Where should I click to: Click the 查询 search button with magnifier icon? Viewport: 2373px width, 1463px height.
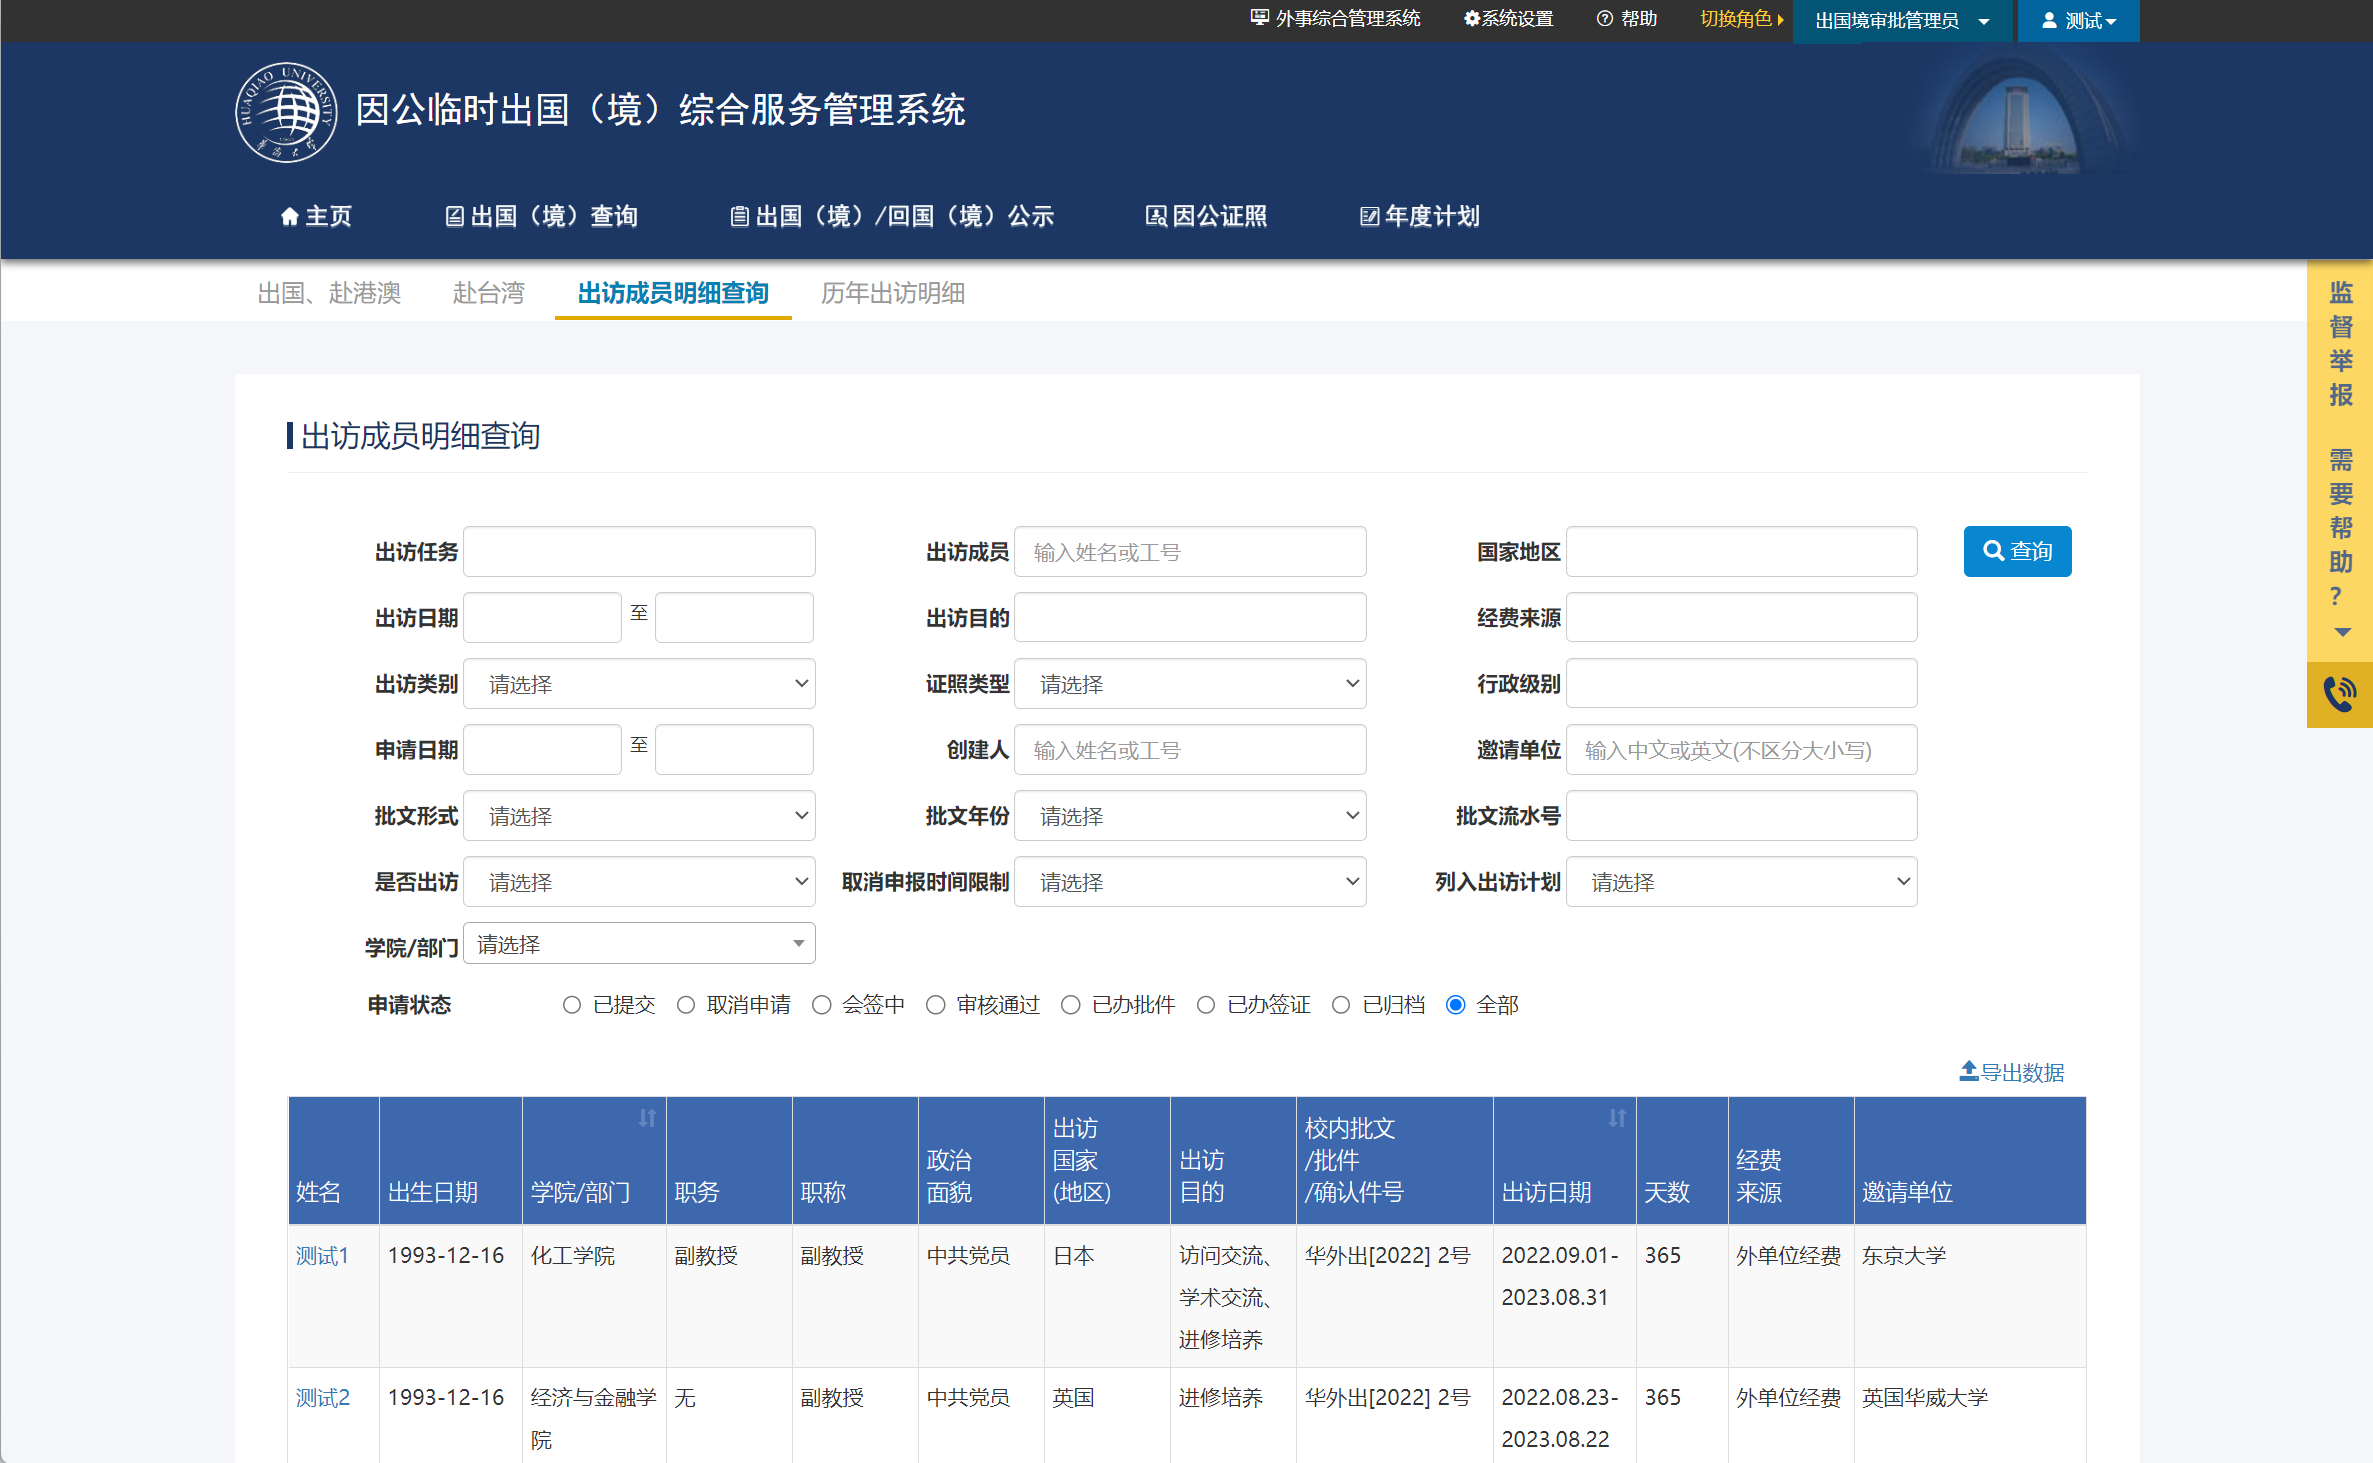tap(2017, 551)
